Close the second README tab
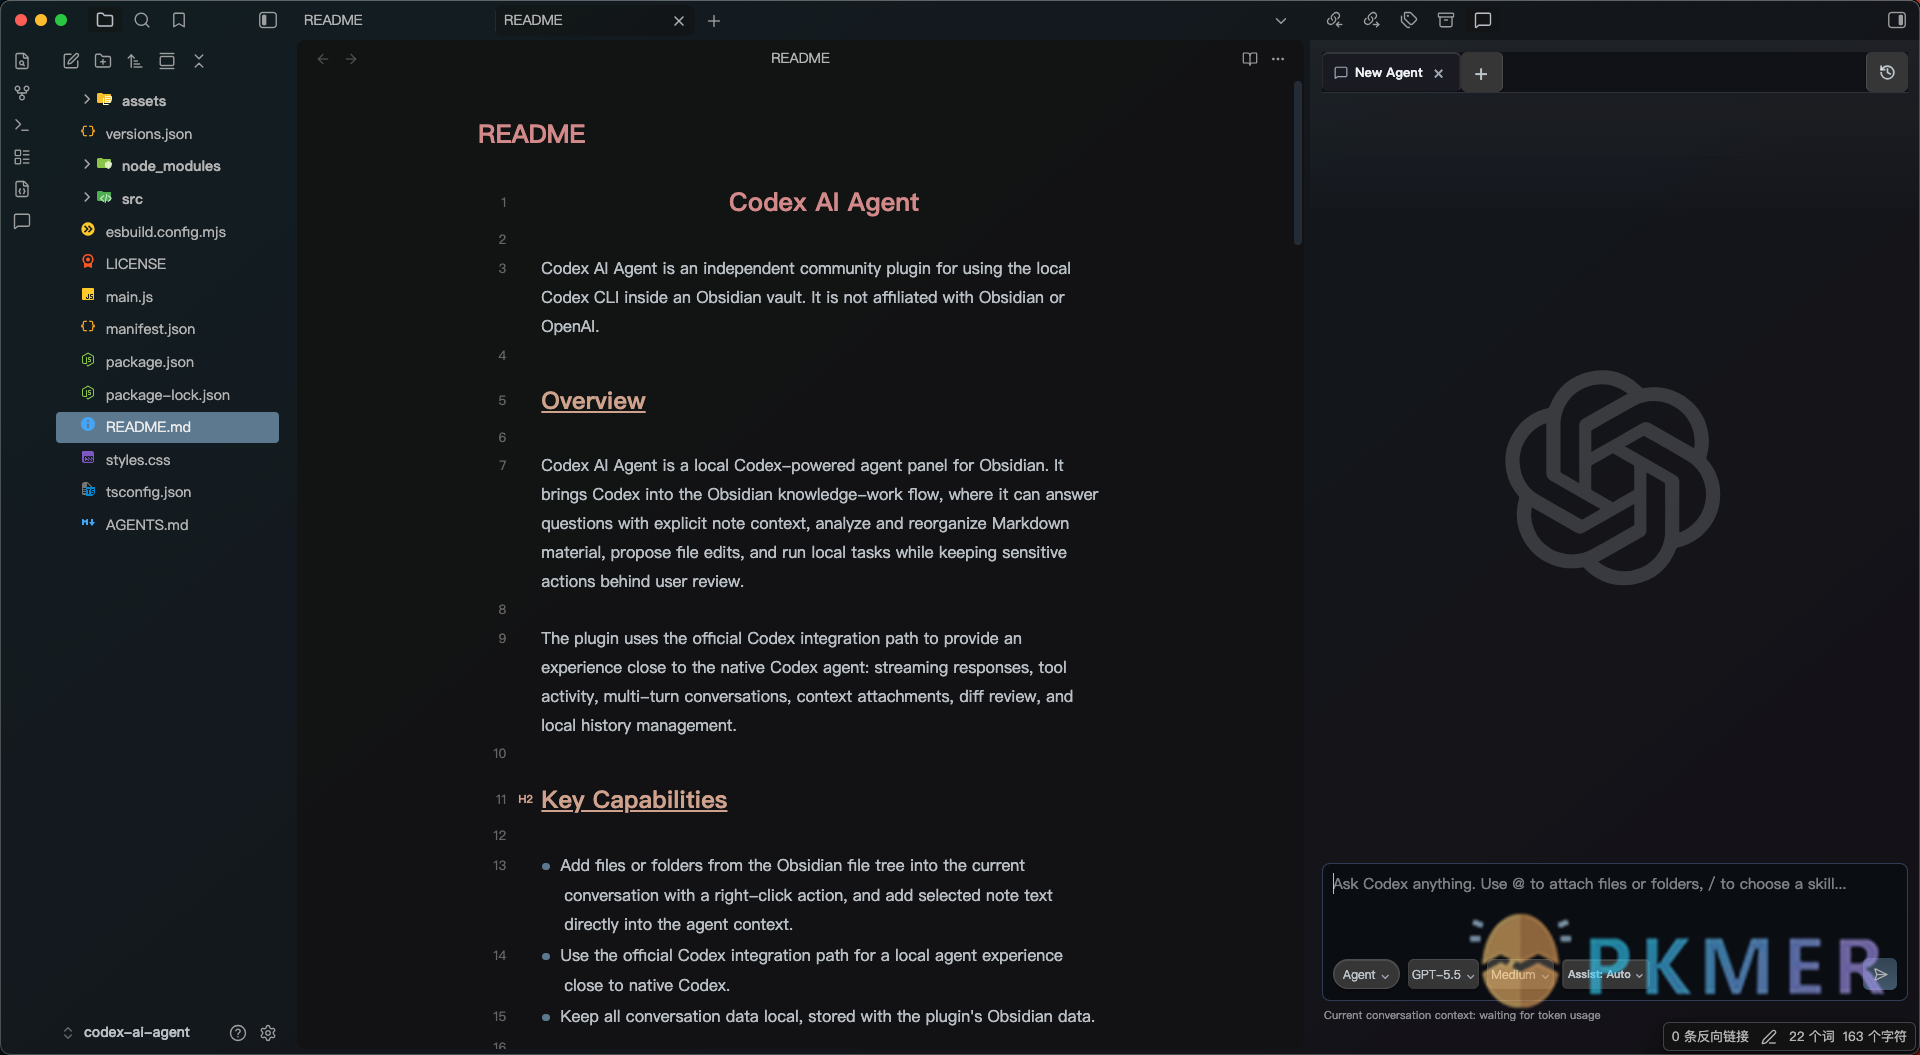 point(679,21)
